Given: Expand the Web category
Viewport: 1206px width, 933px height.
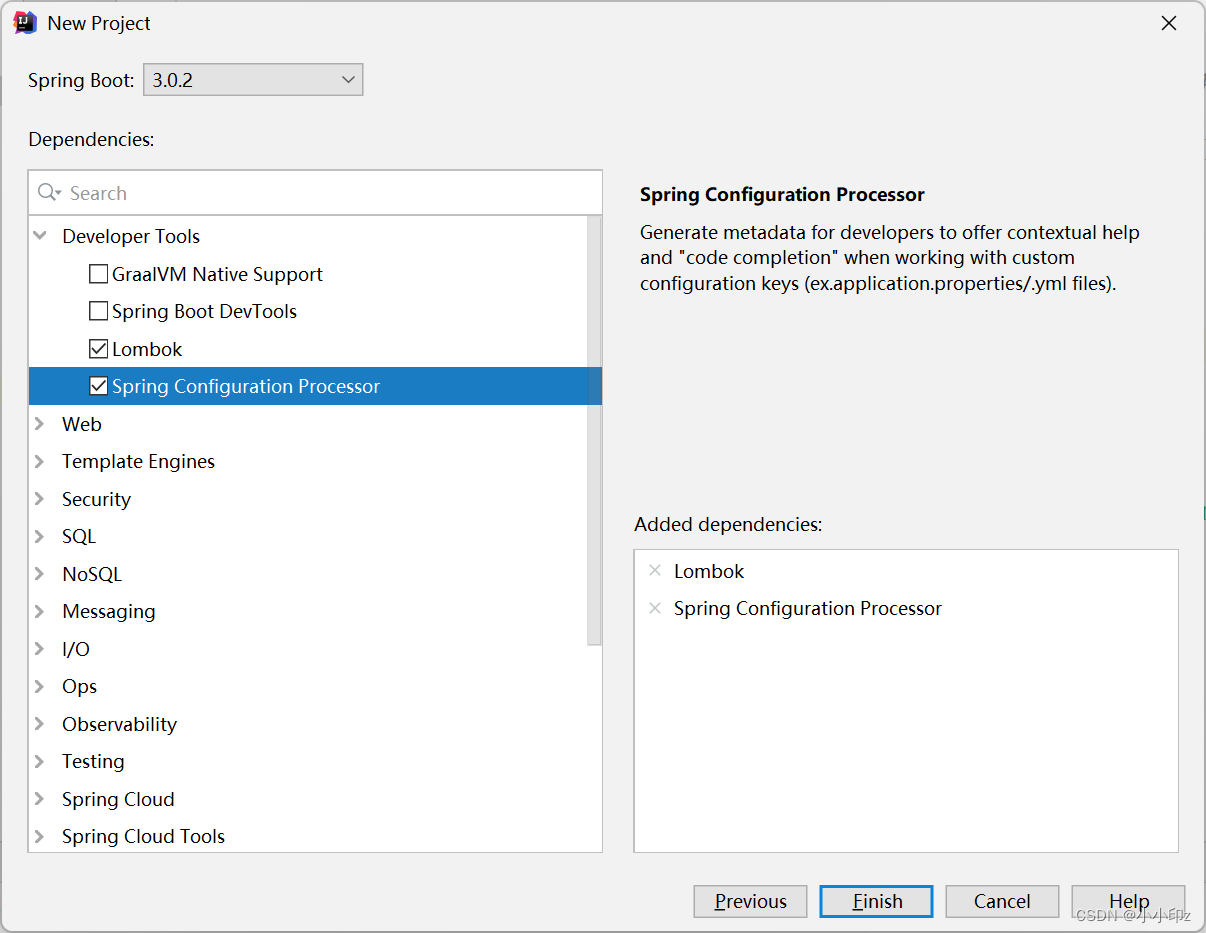Looking at the screenshot, I should (40, 424).
